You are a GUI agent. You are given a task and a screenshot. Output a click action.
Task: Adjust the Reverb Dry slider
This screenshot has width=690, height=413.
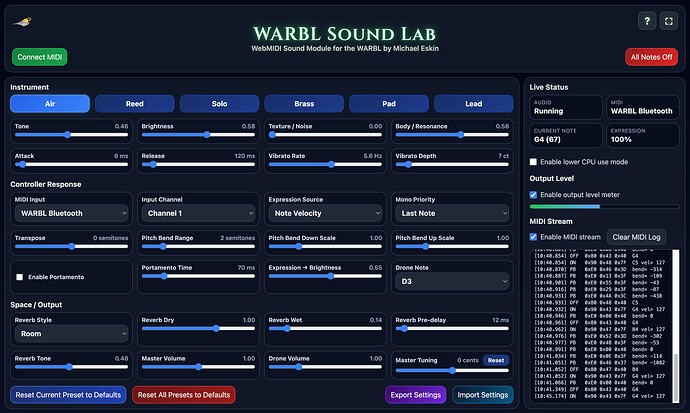coord(198,329)
